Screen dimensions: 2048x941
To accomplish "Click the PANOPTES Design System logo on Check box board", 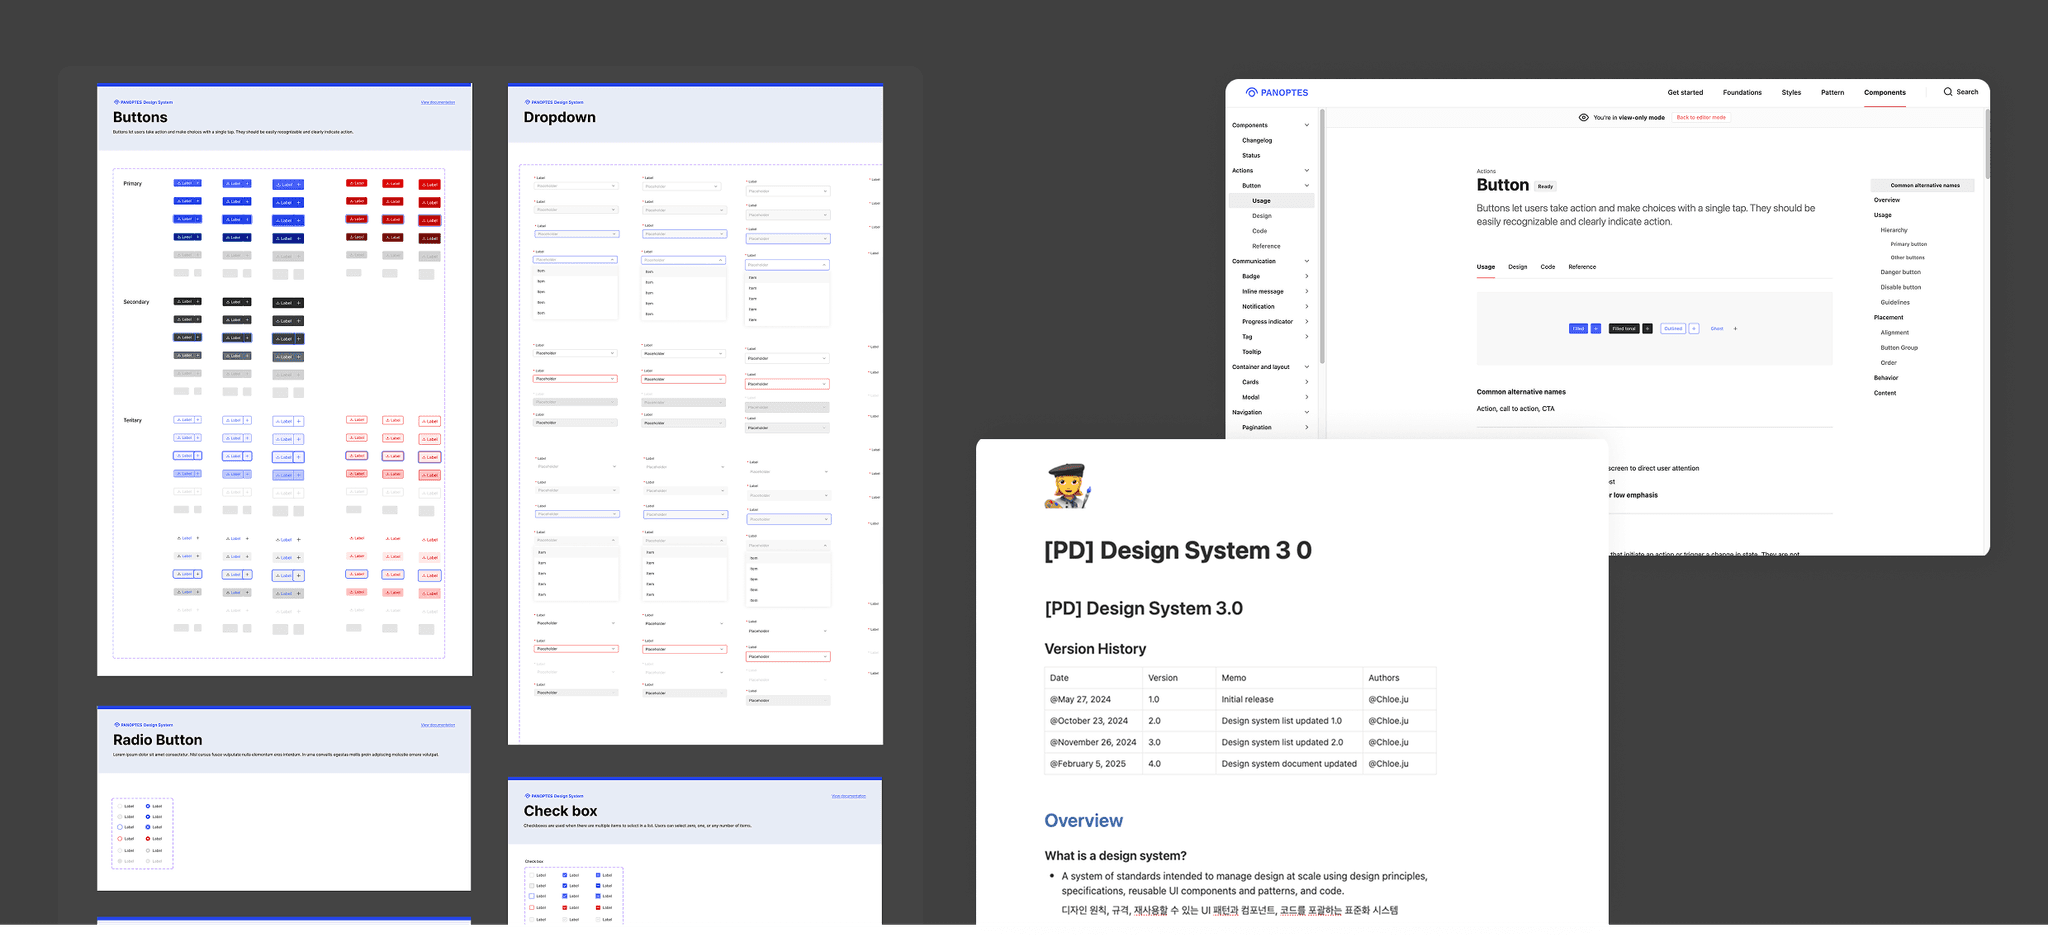I will pyautogui.click(x=554, y=796).
